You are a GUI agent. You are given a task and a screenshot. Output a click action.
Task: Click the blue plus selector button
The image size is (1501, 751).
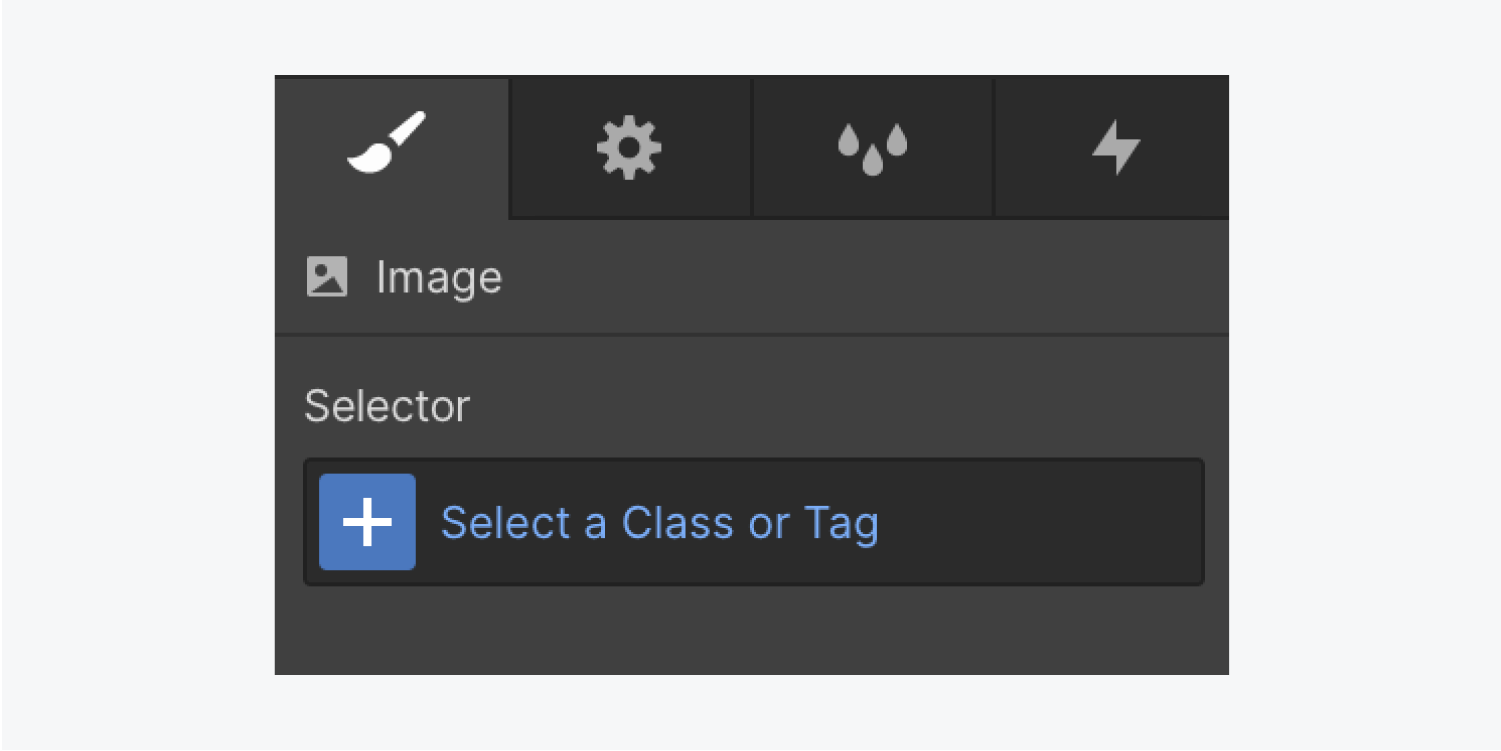click(x=367, y=522)
